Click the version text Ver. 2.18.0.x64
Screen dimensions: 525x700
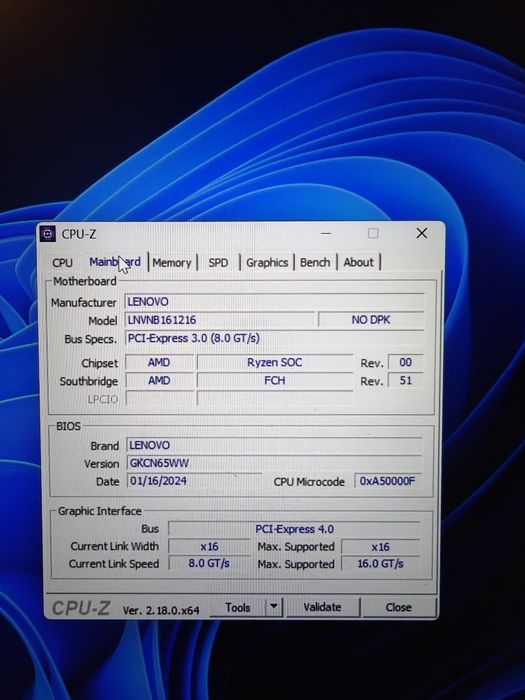point(161,610)
